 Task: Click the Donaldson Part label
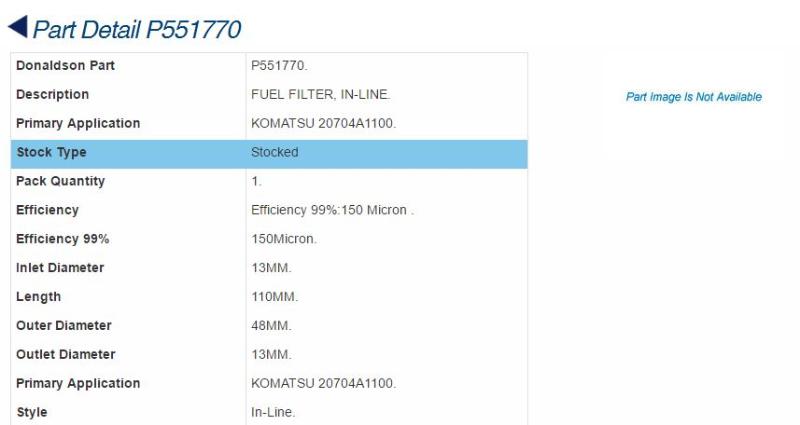tap(65, 65)
